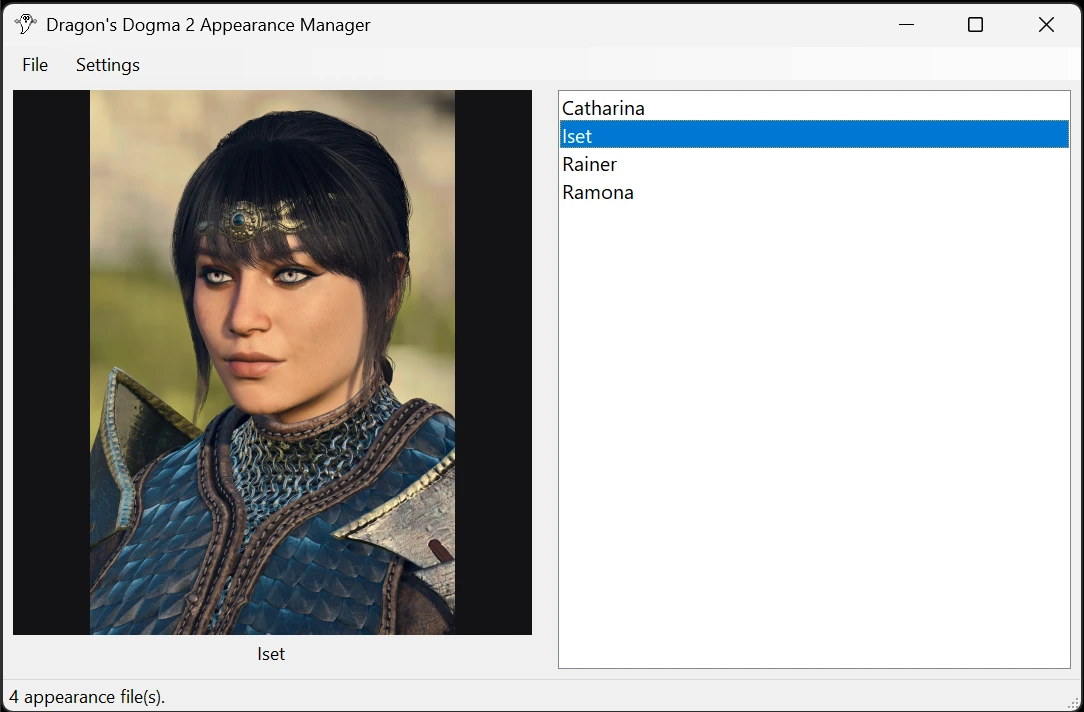
Task: Choose Rainer from the appearance list
Action: [814, 164]
